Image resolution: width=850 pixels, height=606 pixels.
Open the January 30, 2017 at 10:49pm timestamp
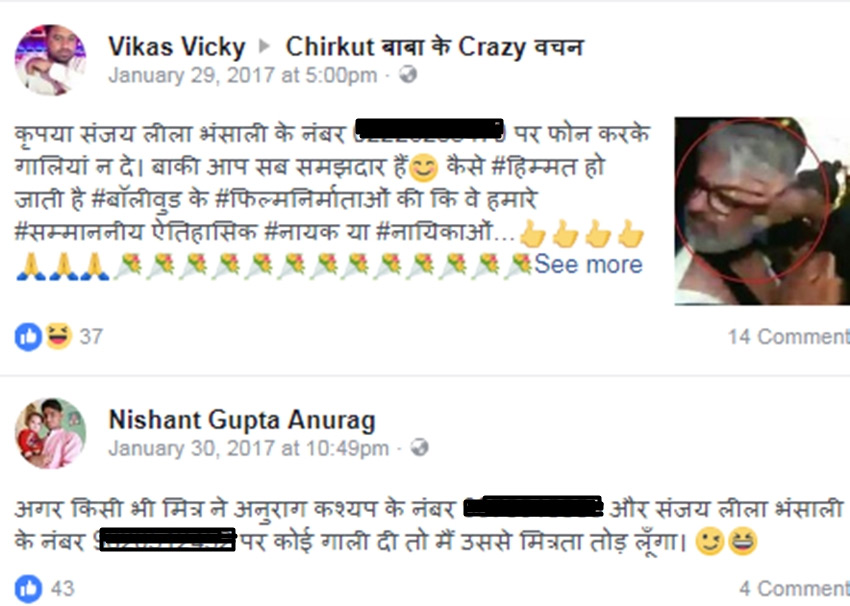pos(248,448)
